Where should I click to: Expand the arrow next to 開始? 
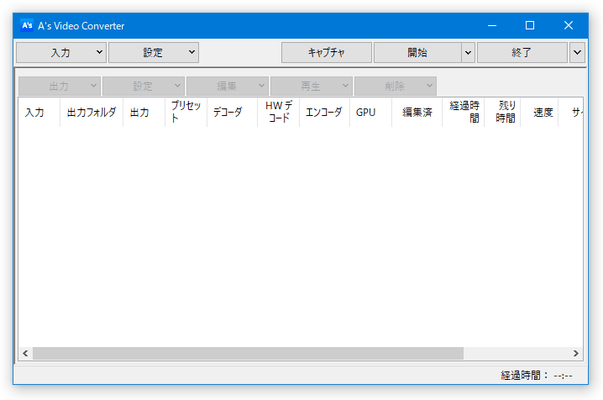(x=468, y=52)
